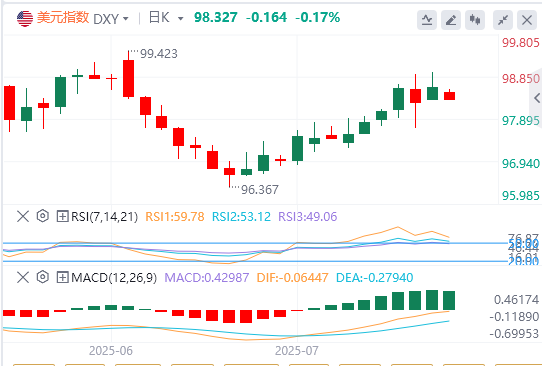The height and width of the screenshot is (366, 542).
Task: Click the 美元指数 title label
Action: coord(63,18)
